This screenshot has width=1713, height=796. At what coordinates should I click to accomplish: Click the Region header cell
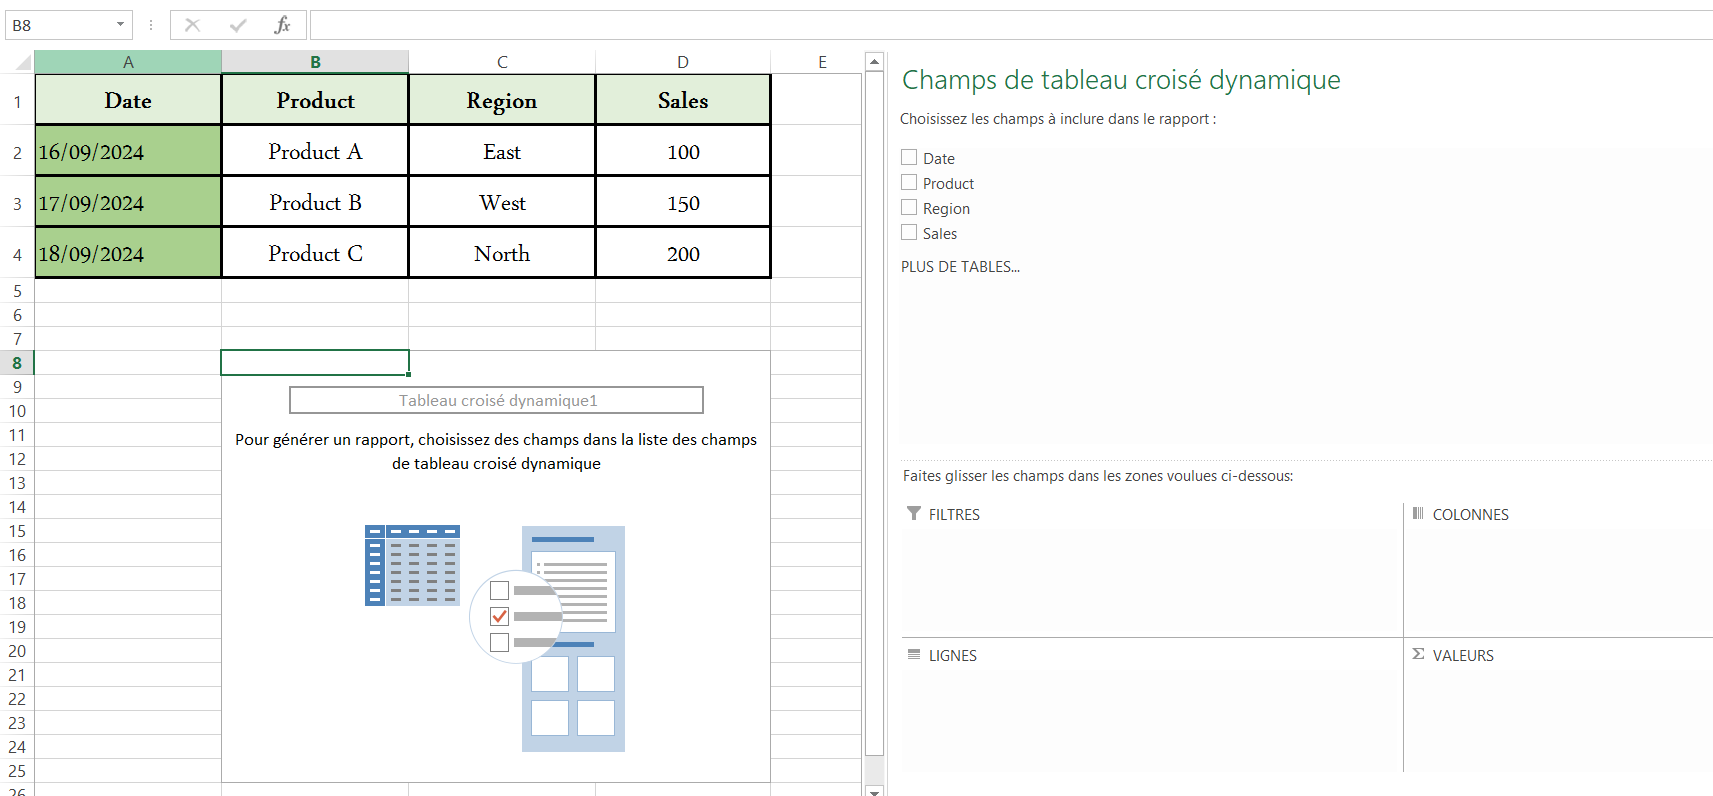pos(502,100)
